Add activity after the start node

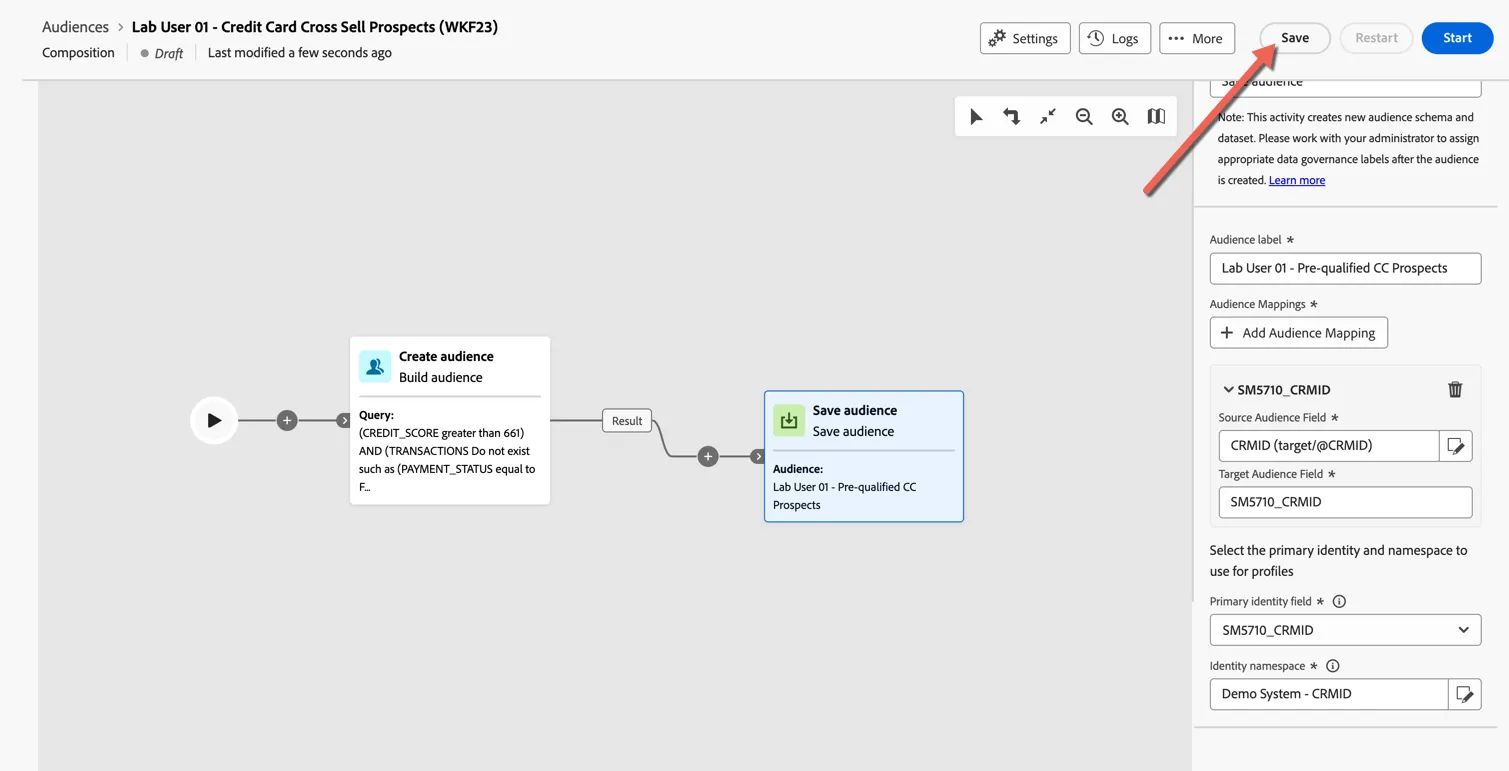coord(287,420)
